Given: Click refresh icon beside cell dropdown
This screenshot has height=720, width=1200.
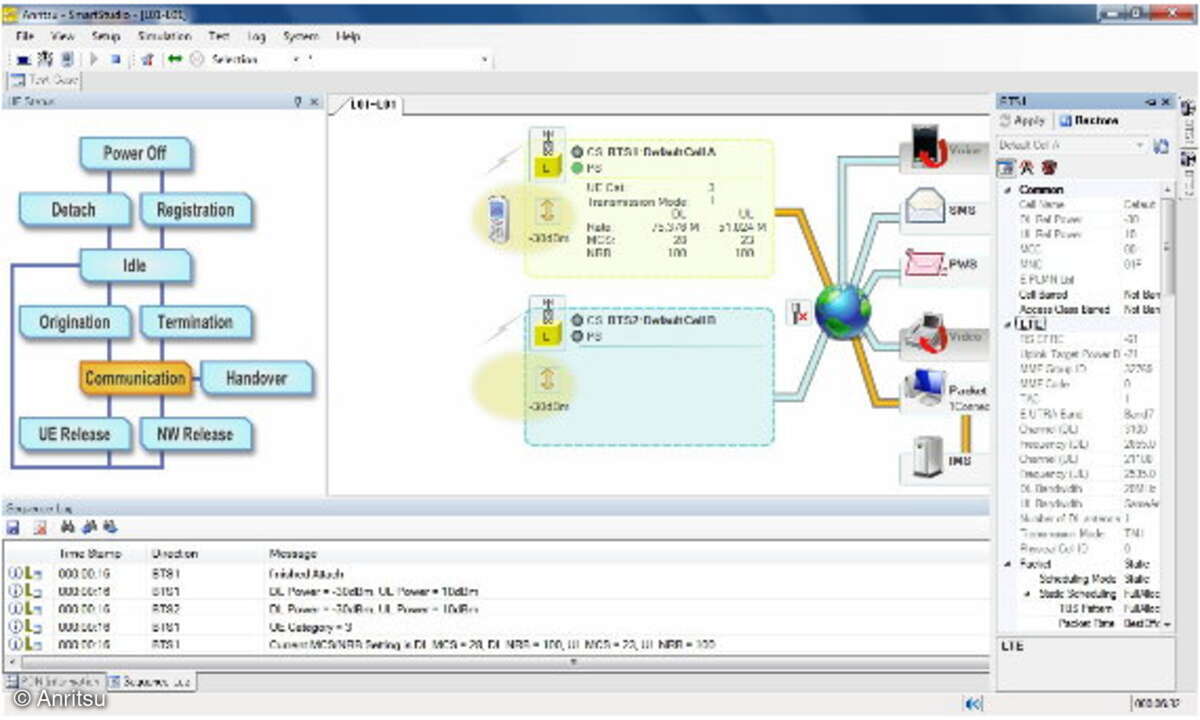Looking at the screenshot, I should click(x=1161, y=146).
